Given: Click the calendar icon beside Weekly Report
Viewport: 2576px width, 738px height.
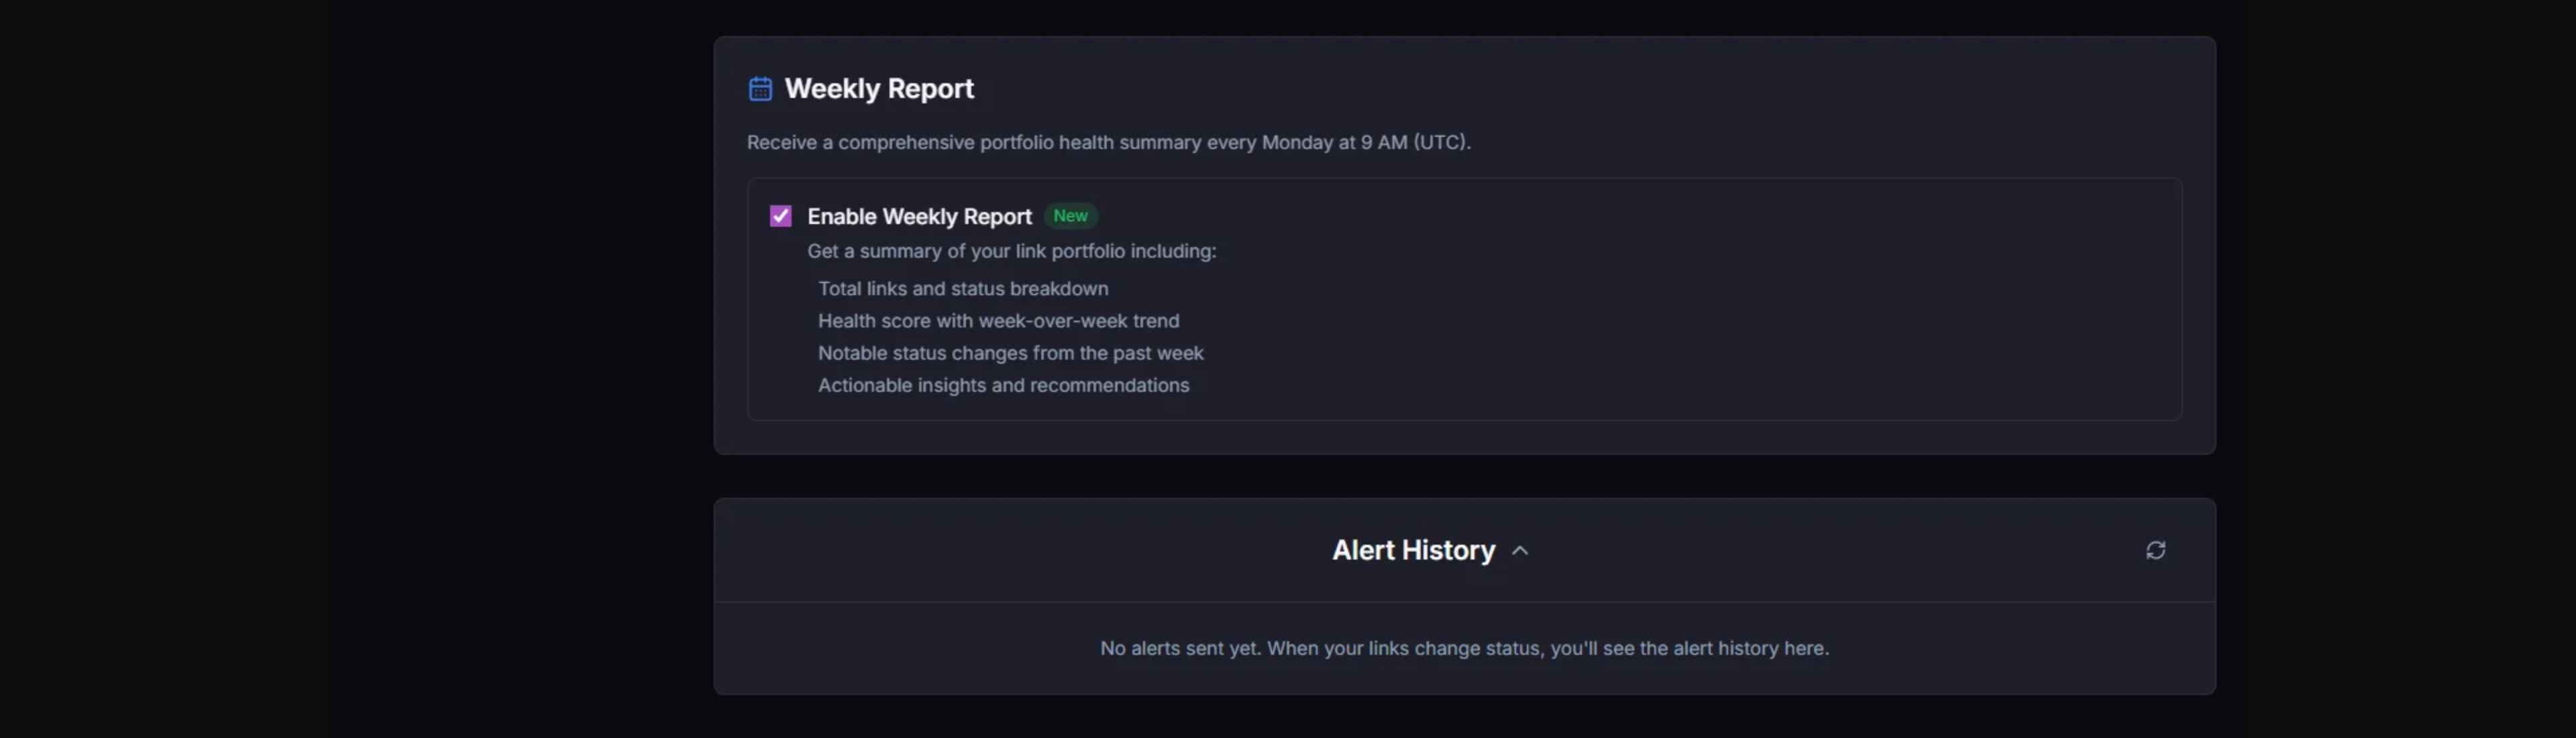Looking at the screenshot, I should 760,89.
